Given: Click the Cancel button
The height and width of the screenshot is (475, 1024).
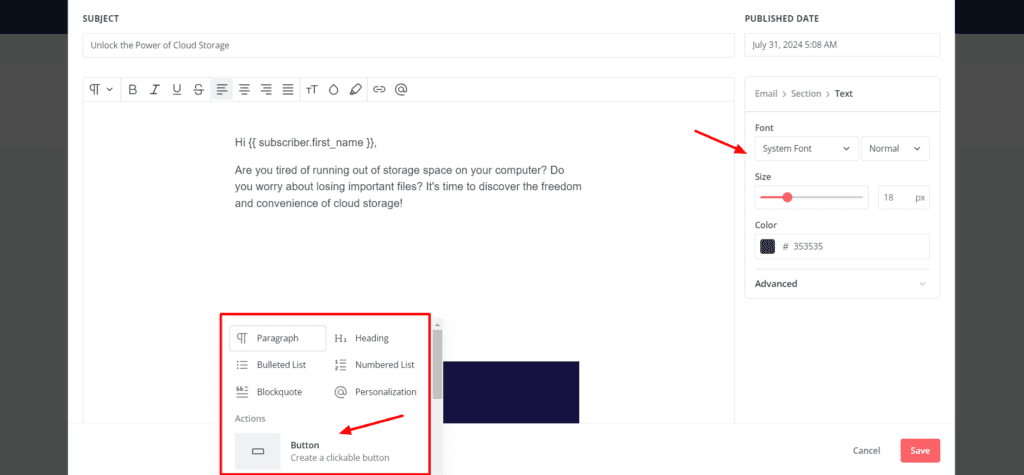Looking at the screenshot, I should 867,450.
